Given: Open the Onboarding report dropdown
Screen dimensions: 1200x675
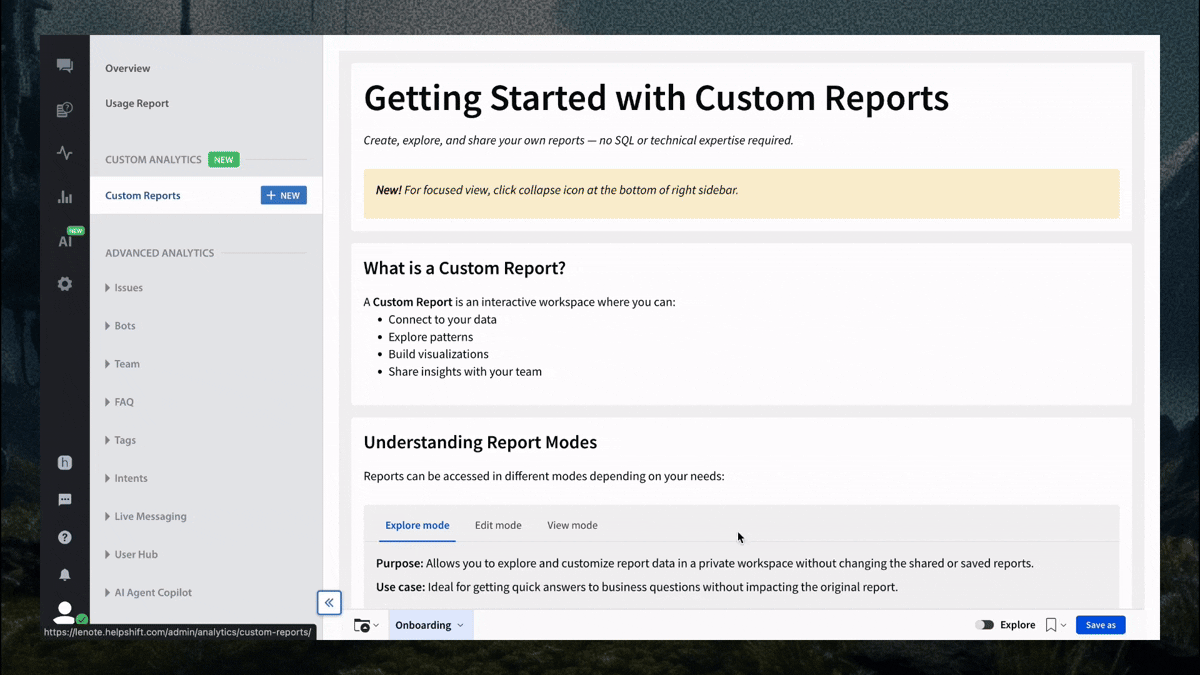Looking at the screenshot, I should pos(430,625).
